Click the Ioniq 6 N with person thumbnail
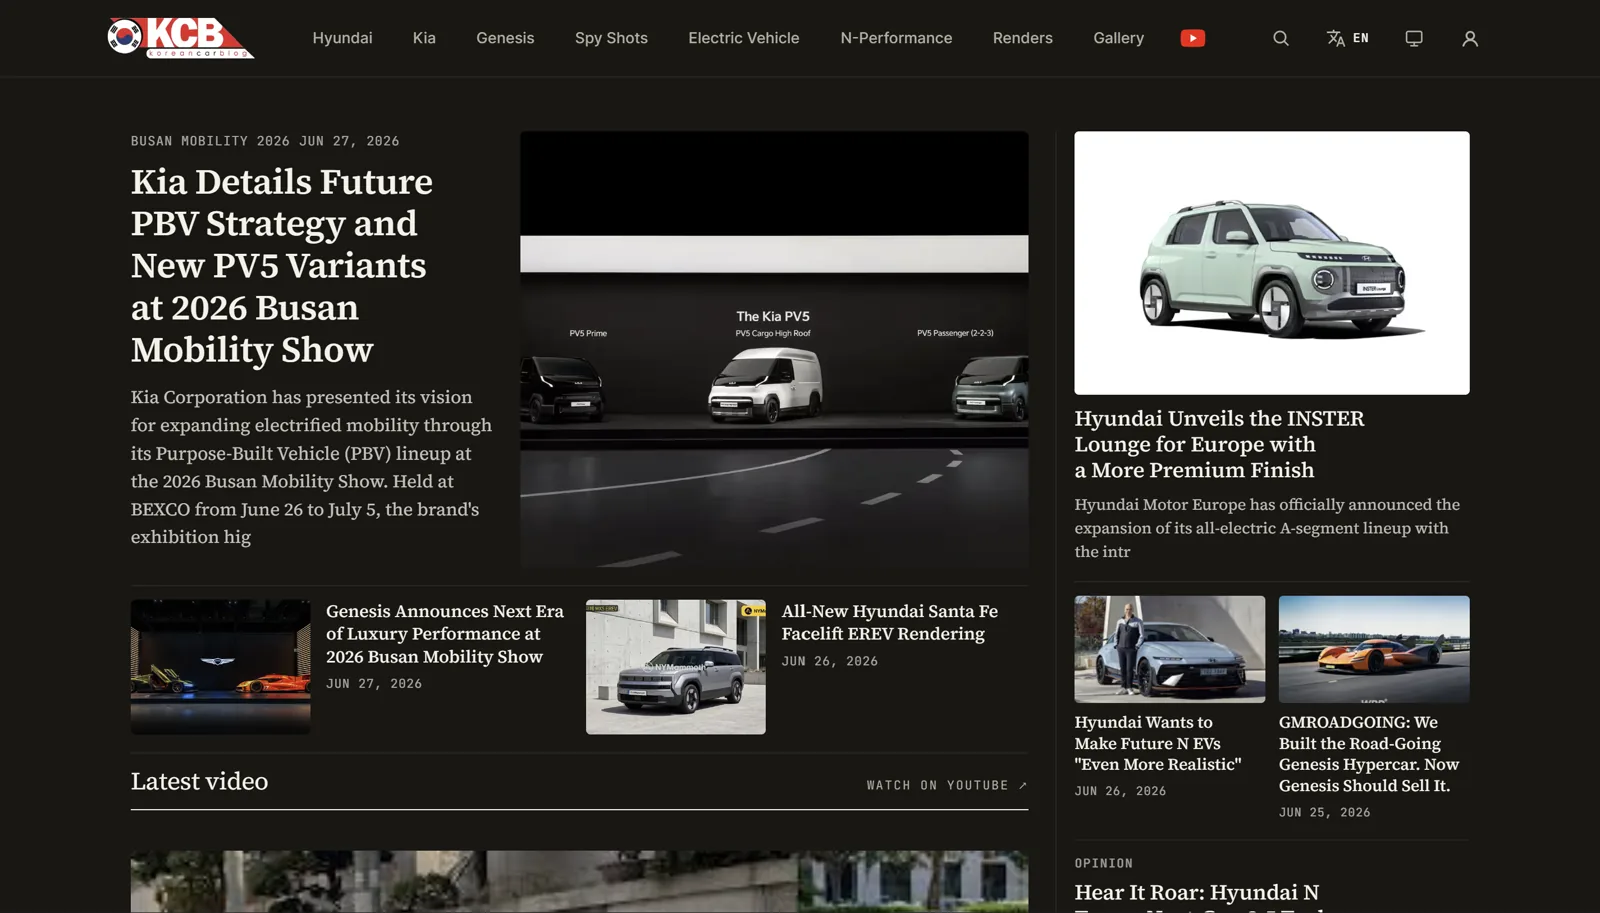Screen dimensions: 1600x913 [1169, 649]
